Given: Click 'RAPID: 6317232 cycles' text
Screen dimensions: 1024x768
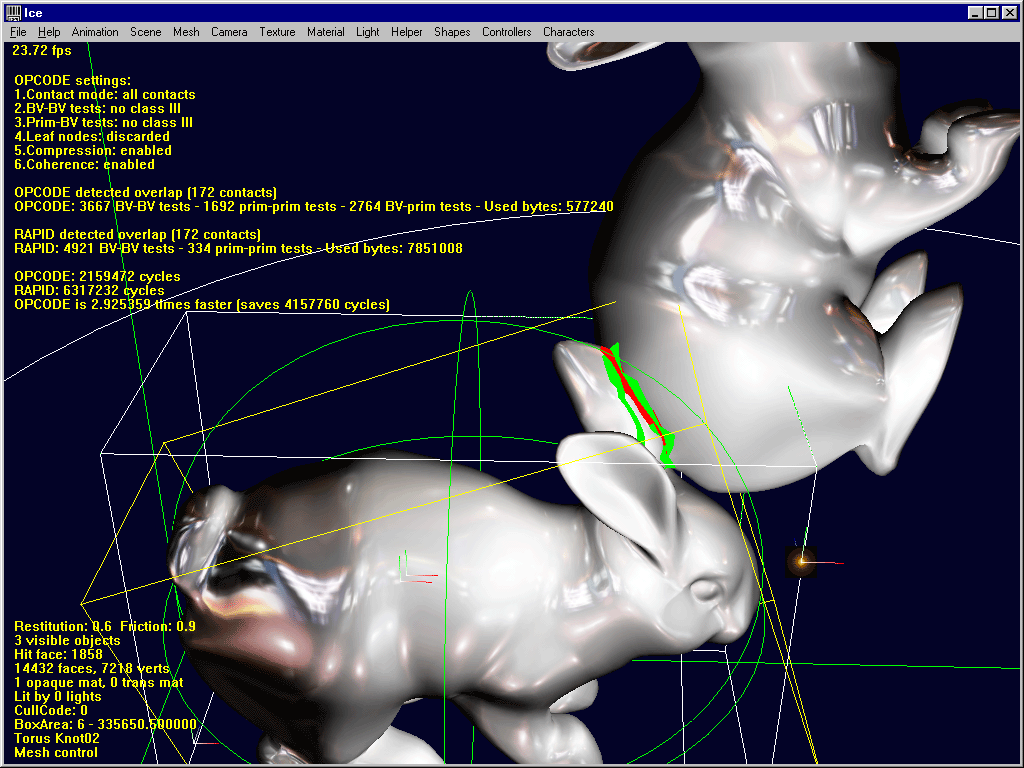Looking at the screenshot, I should pyautogui.click(x=89, y=291).
